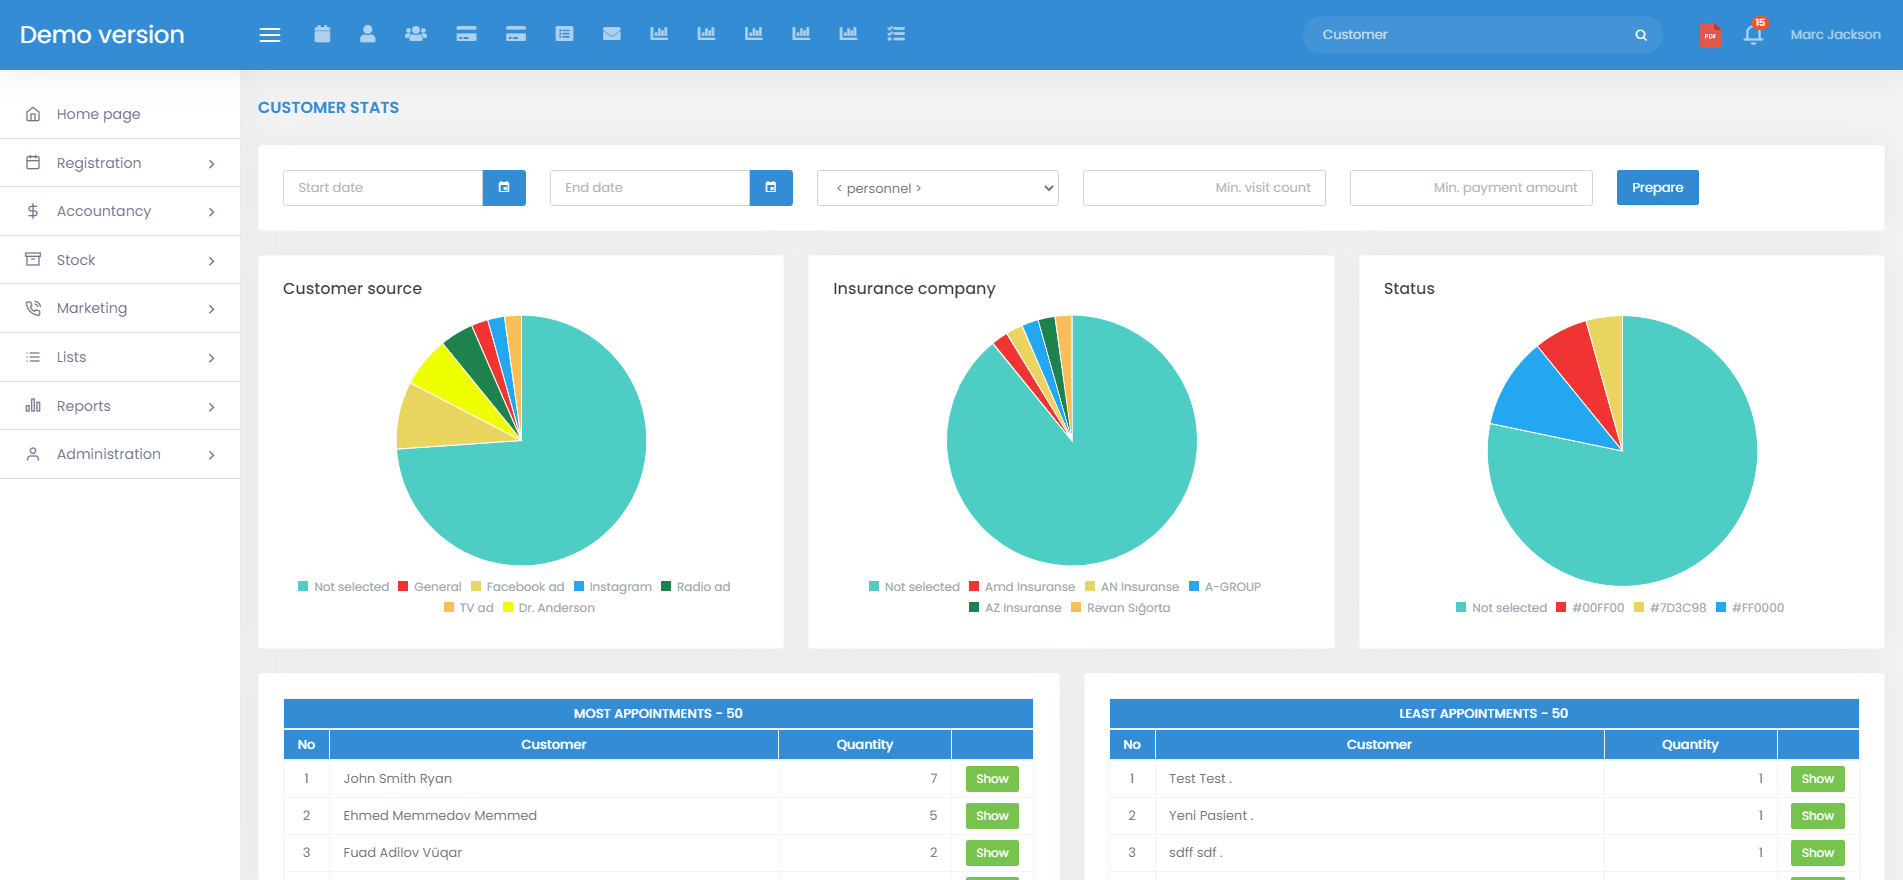1903x880 pixels.
Task: Click the envelope messages icon
Action: pyautogui.click(x=612, y=34)
